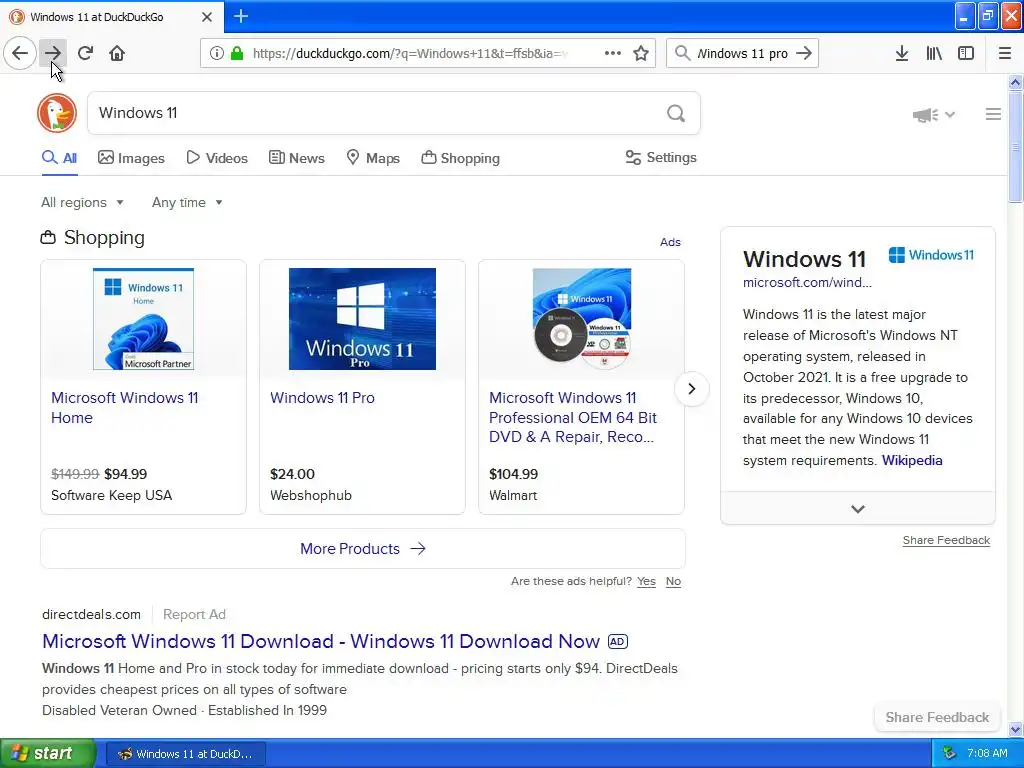Open Microsoft Windows 11 Download ad result
1024x768 pixels.
point(321,641)
